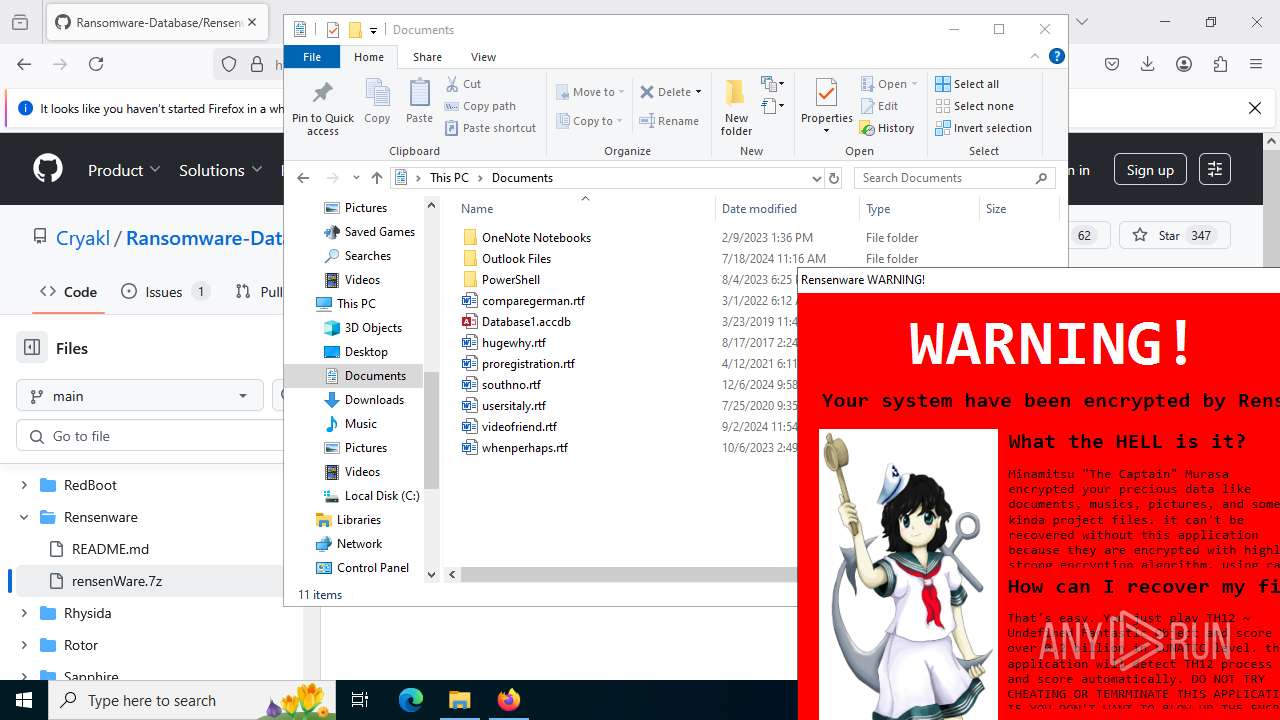This screenshot has width=1280, height=720.
Task: Open Cryakl owner link
Action: click(83, 238)
